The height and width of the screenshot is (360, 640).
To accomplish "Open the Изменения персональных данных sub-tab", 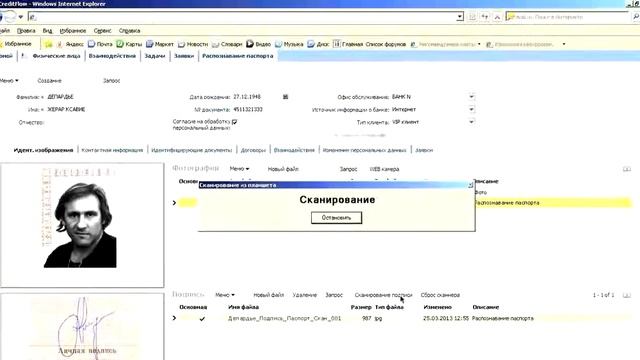I will click(364, 150).
